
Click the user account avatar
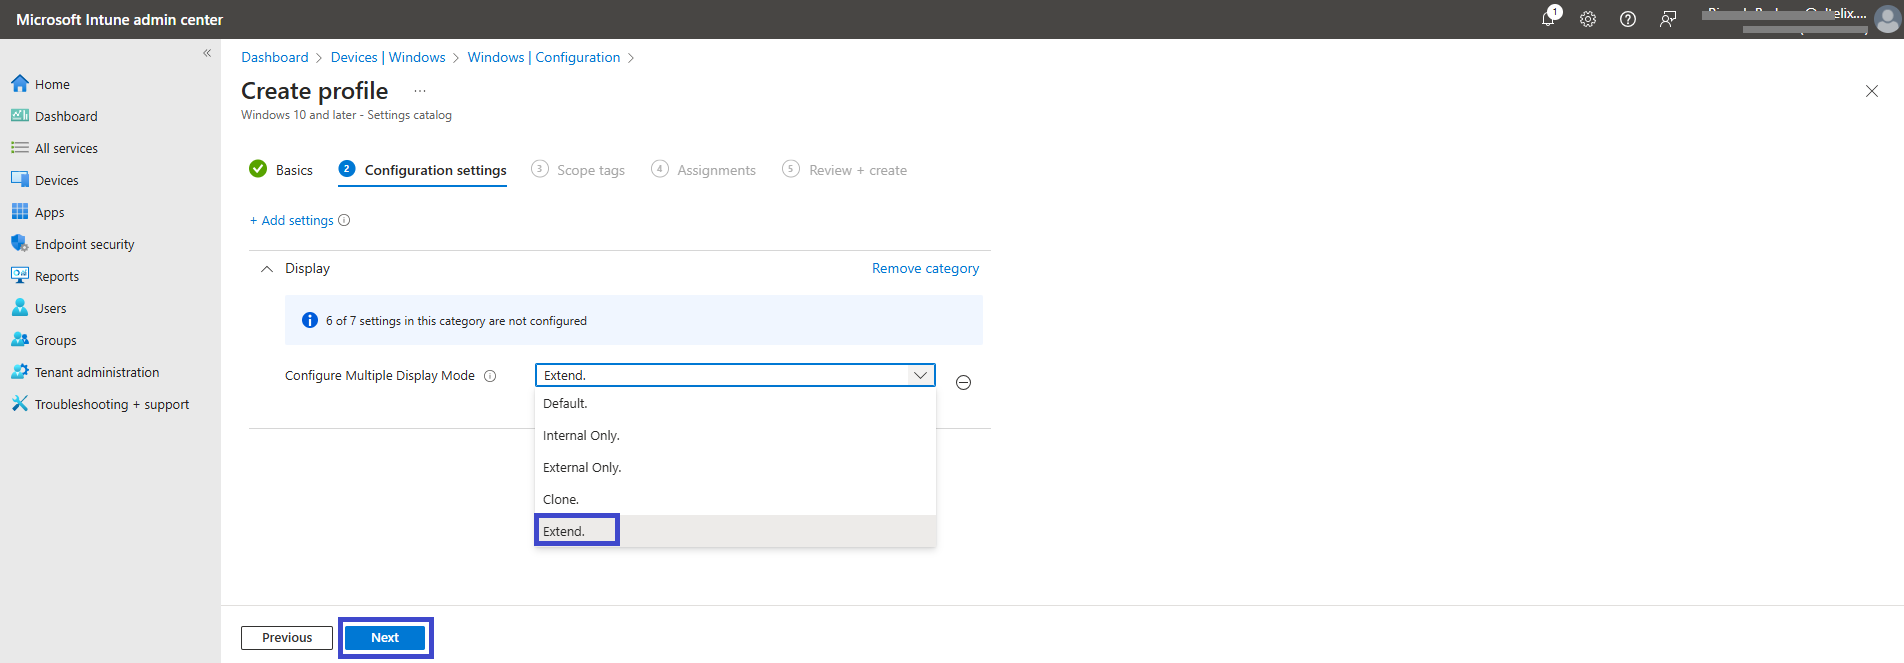click(x=1887, y=19)
